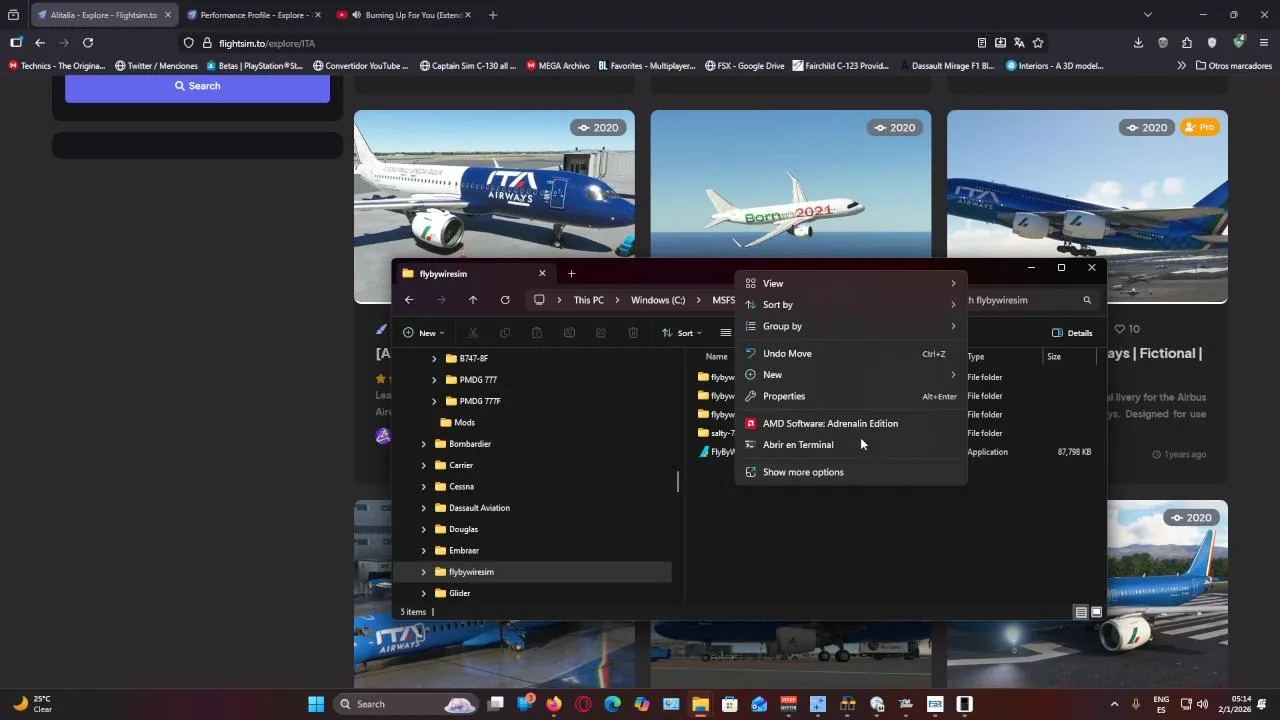Click the Delete trash icon in Explorer
Screen dimensions: 1280x720
(633, 333)
